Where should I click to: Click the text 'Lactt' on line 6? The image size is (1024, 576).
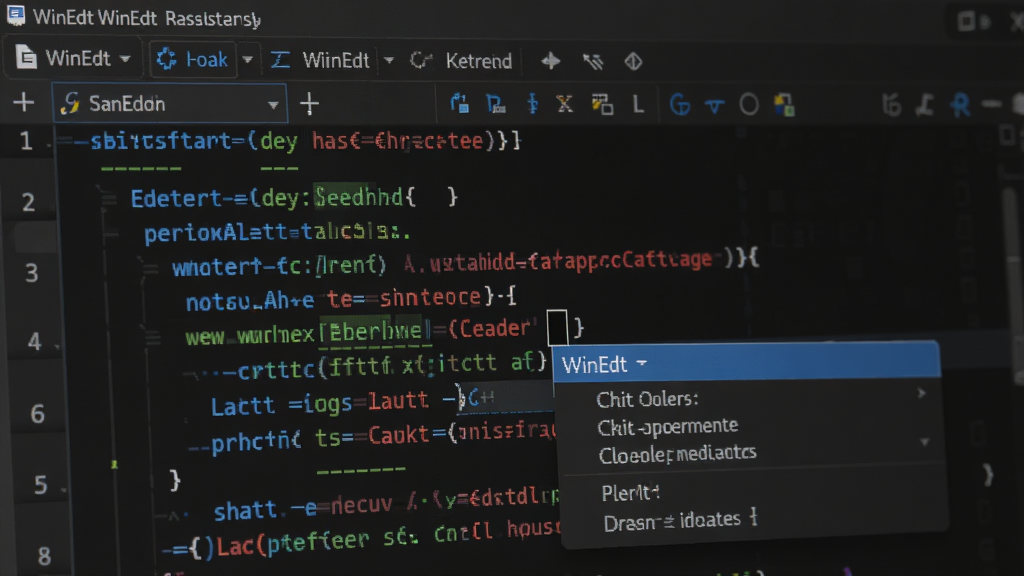[x=243, y=406]
